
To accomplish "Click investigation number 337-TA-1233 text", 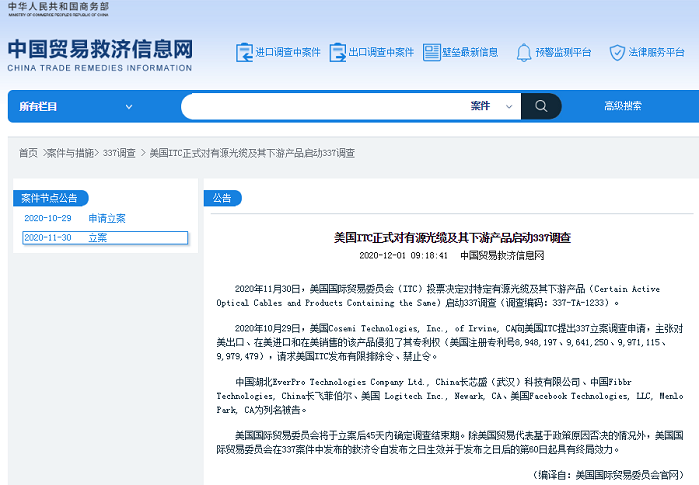I will [578, 303].
